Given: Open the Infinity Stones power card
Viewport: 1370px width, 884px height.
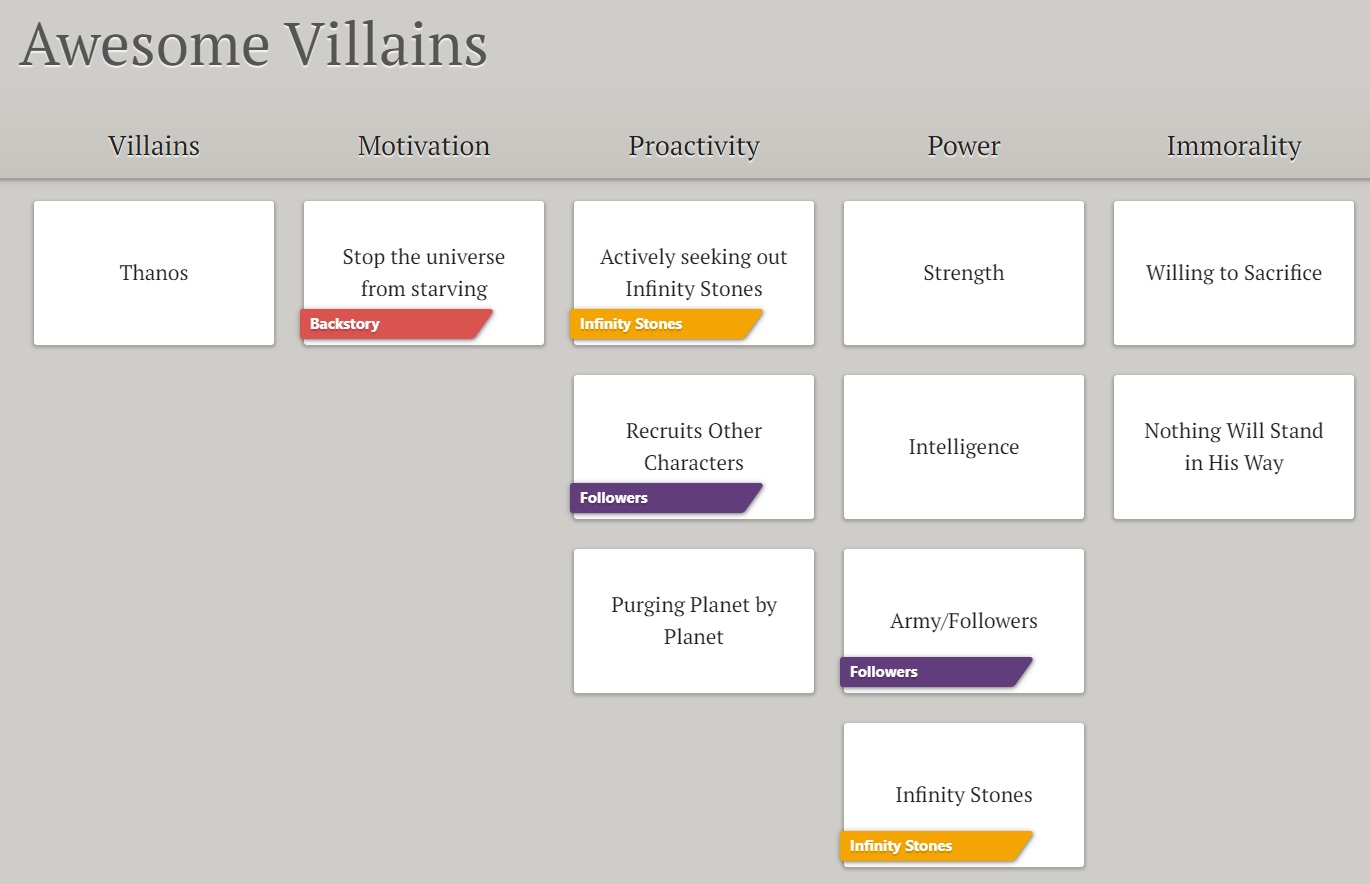Looking at the screenshot, I should pyautogui.click(x=964, y=795).
